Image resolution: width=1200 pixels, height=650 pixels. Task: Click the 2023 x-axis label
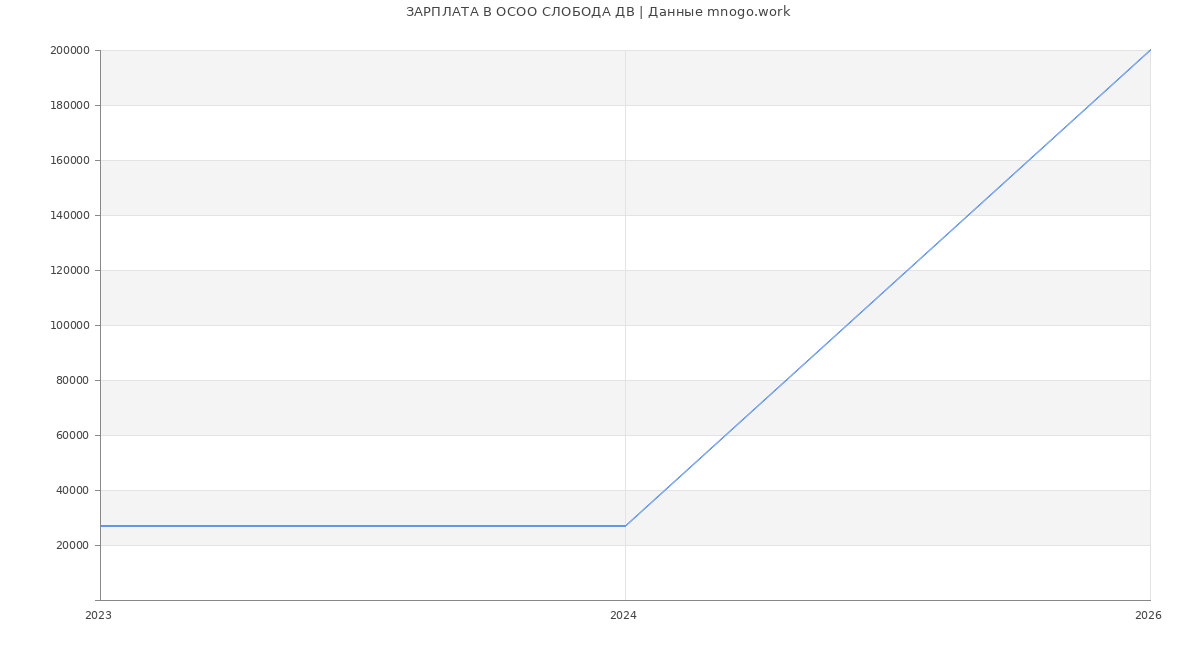click(x=98, y=616)
